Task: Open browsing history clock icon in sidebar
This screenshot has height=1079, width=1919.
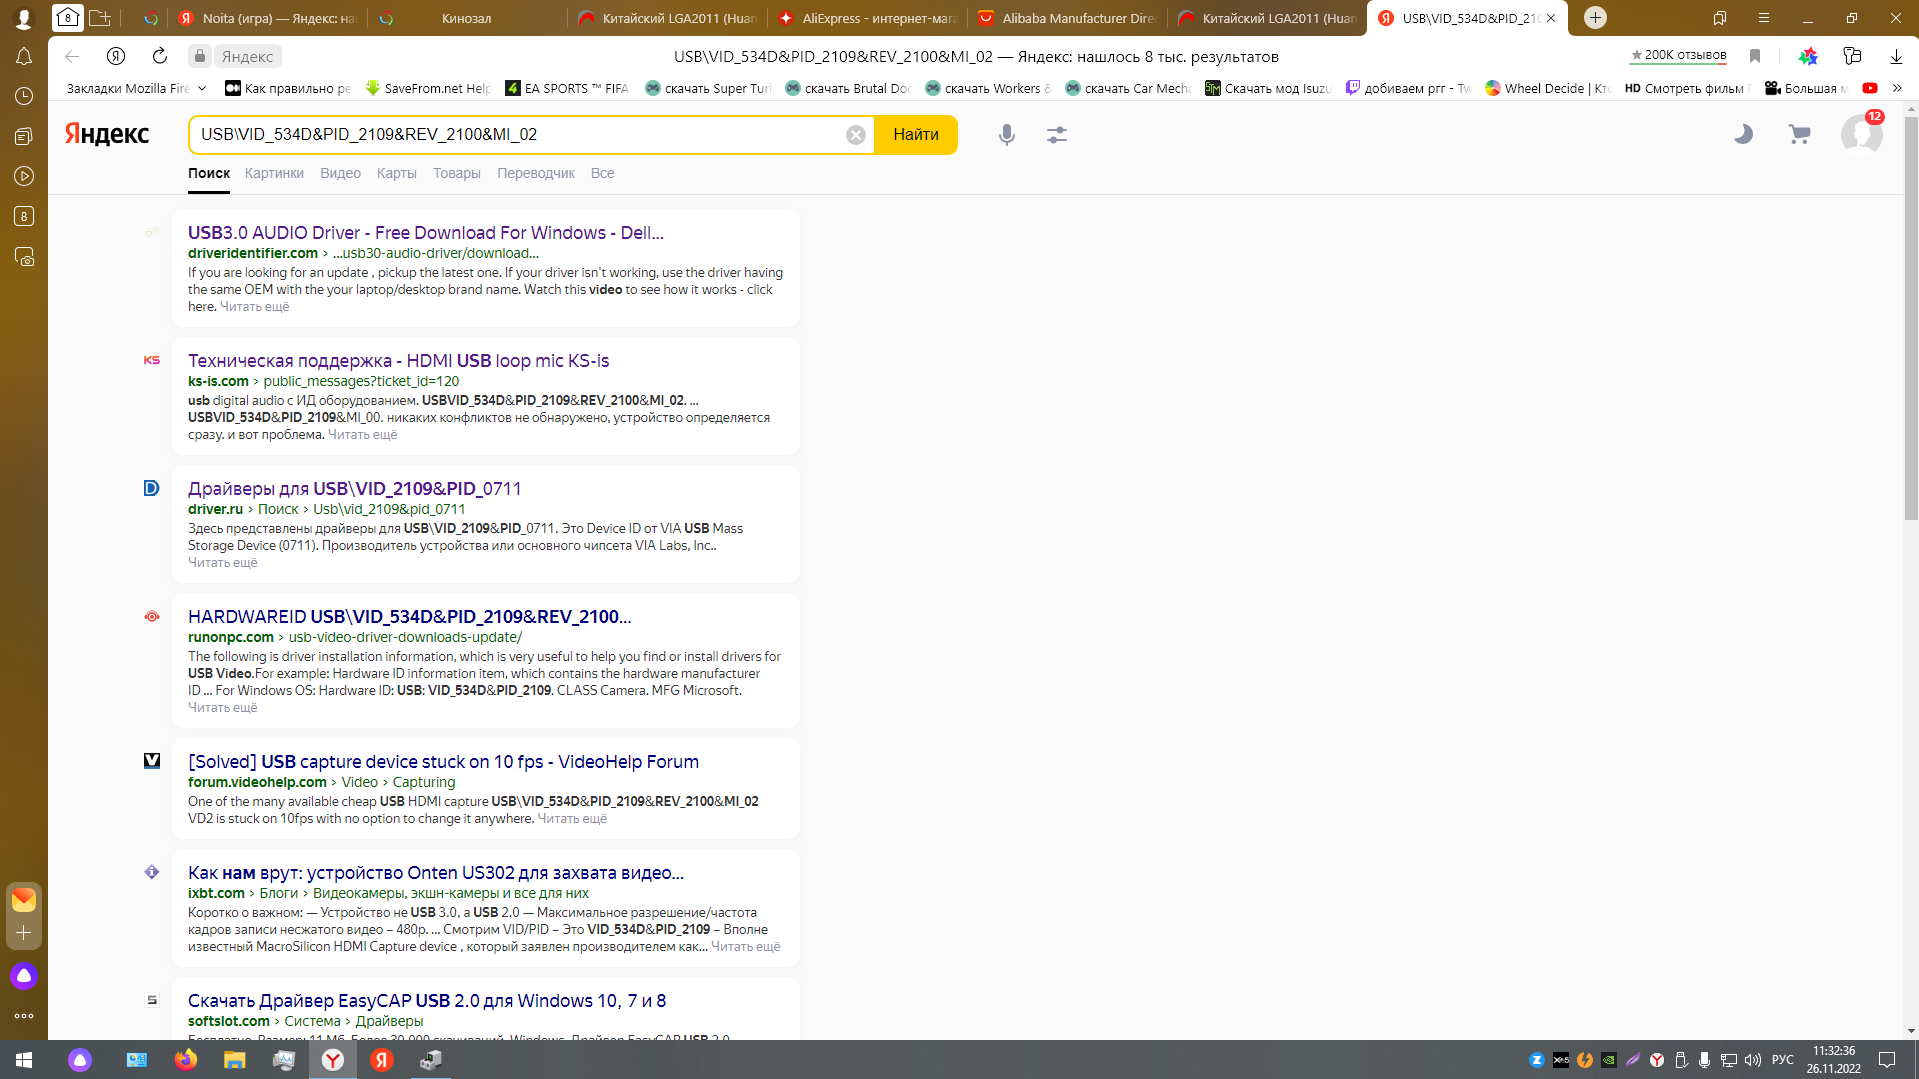Action: click(x=24, y=96)
